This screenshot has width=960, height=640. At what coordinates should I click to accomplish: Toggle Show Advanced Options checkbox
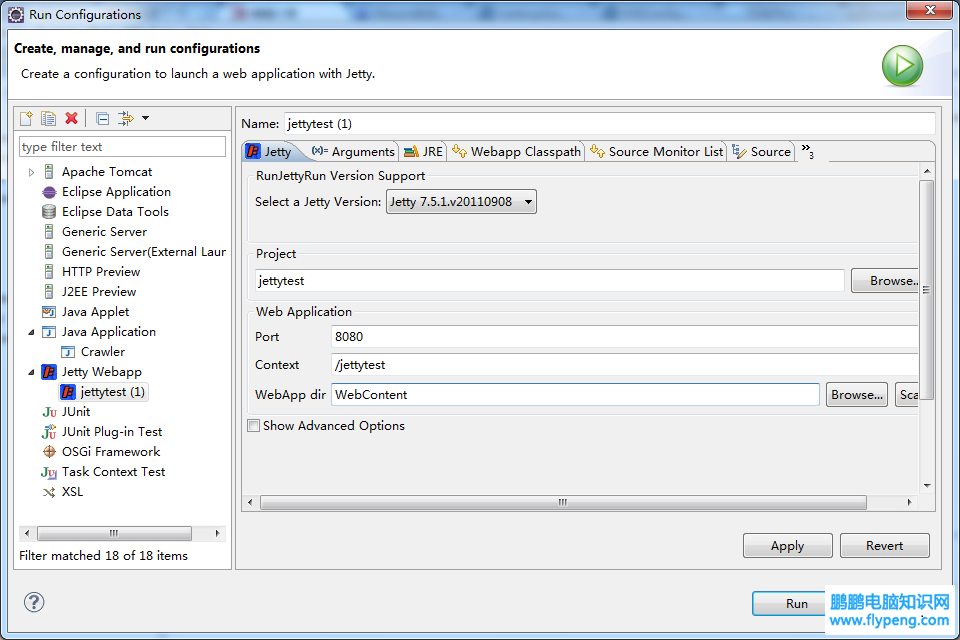(x=253, y=426)
